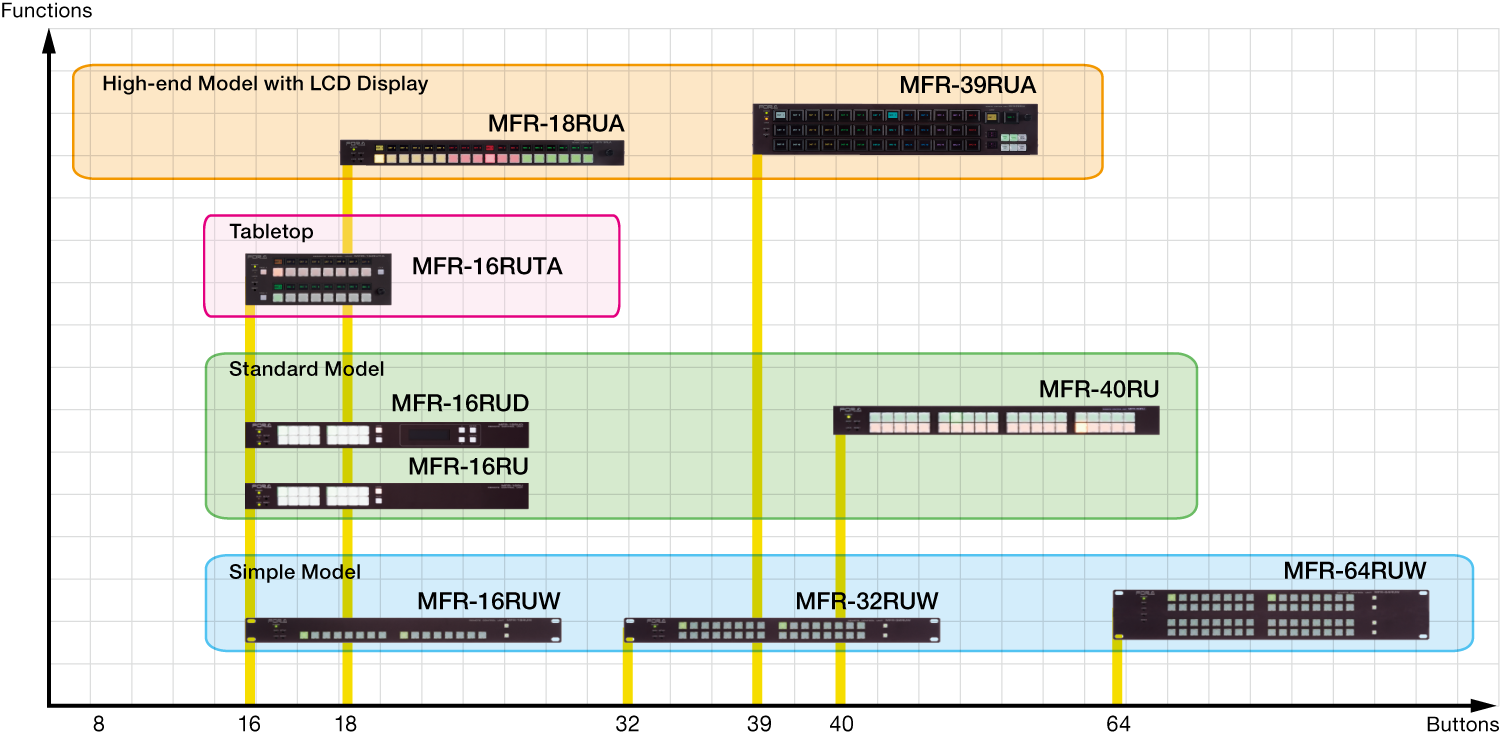Select the MFR-16RUD text label
This screenshot has width=1500, height=737.
[459, 404]
